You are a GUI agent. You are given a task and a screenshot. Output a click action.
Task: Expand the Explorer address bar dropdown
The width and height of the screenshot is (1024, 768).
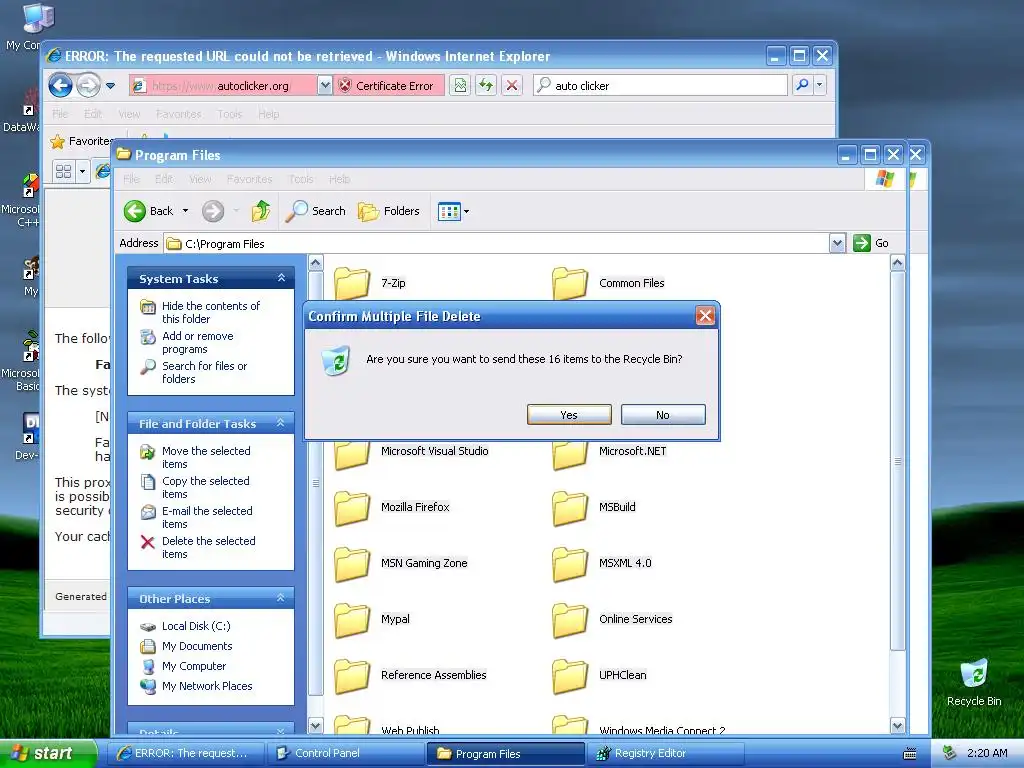pyautogui.click(x=837, y=244)
